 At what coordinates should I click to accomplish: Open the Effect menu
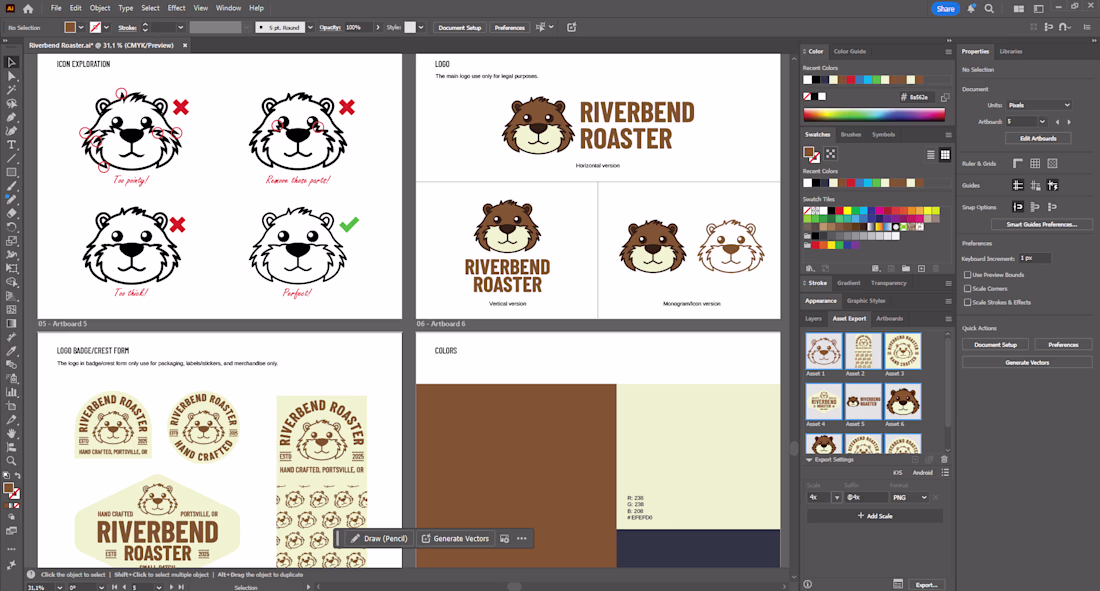click(176, 8)
